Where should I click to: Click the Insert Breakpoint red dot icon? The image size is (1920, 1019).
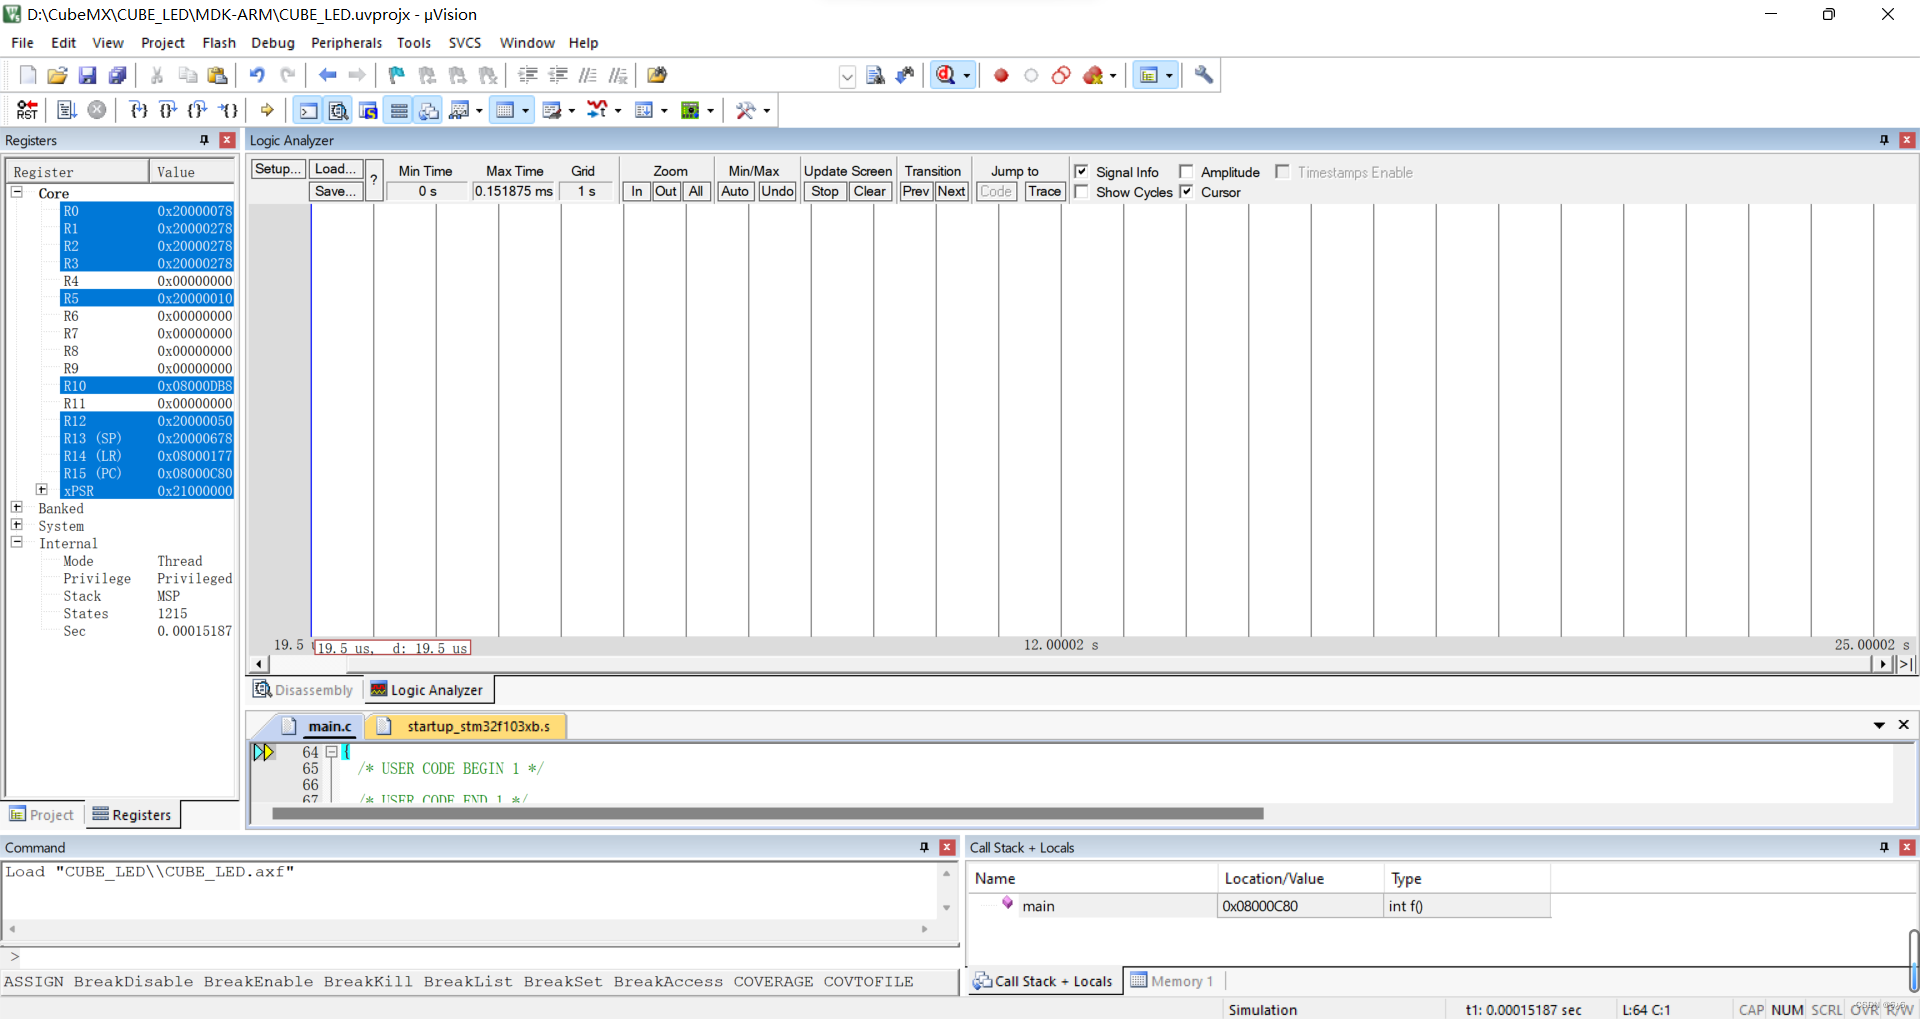click(1001, 75)
